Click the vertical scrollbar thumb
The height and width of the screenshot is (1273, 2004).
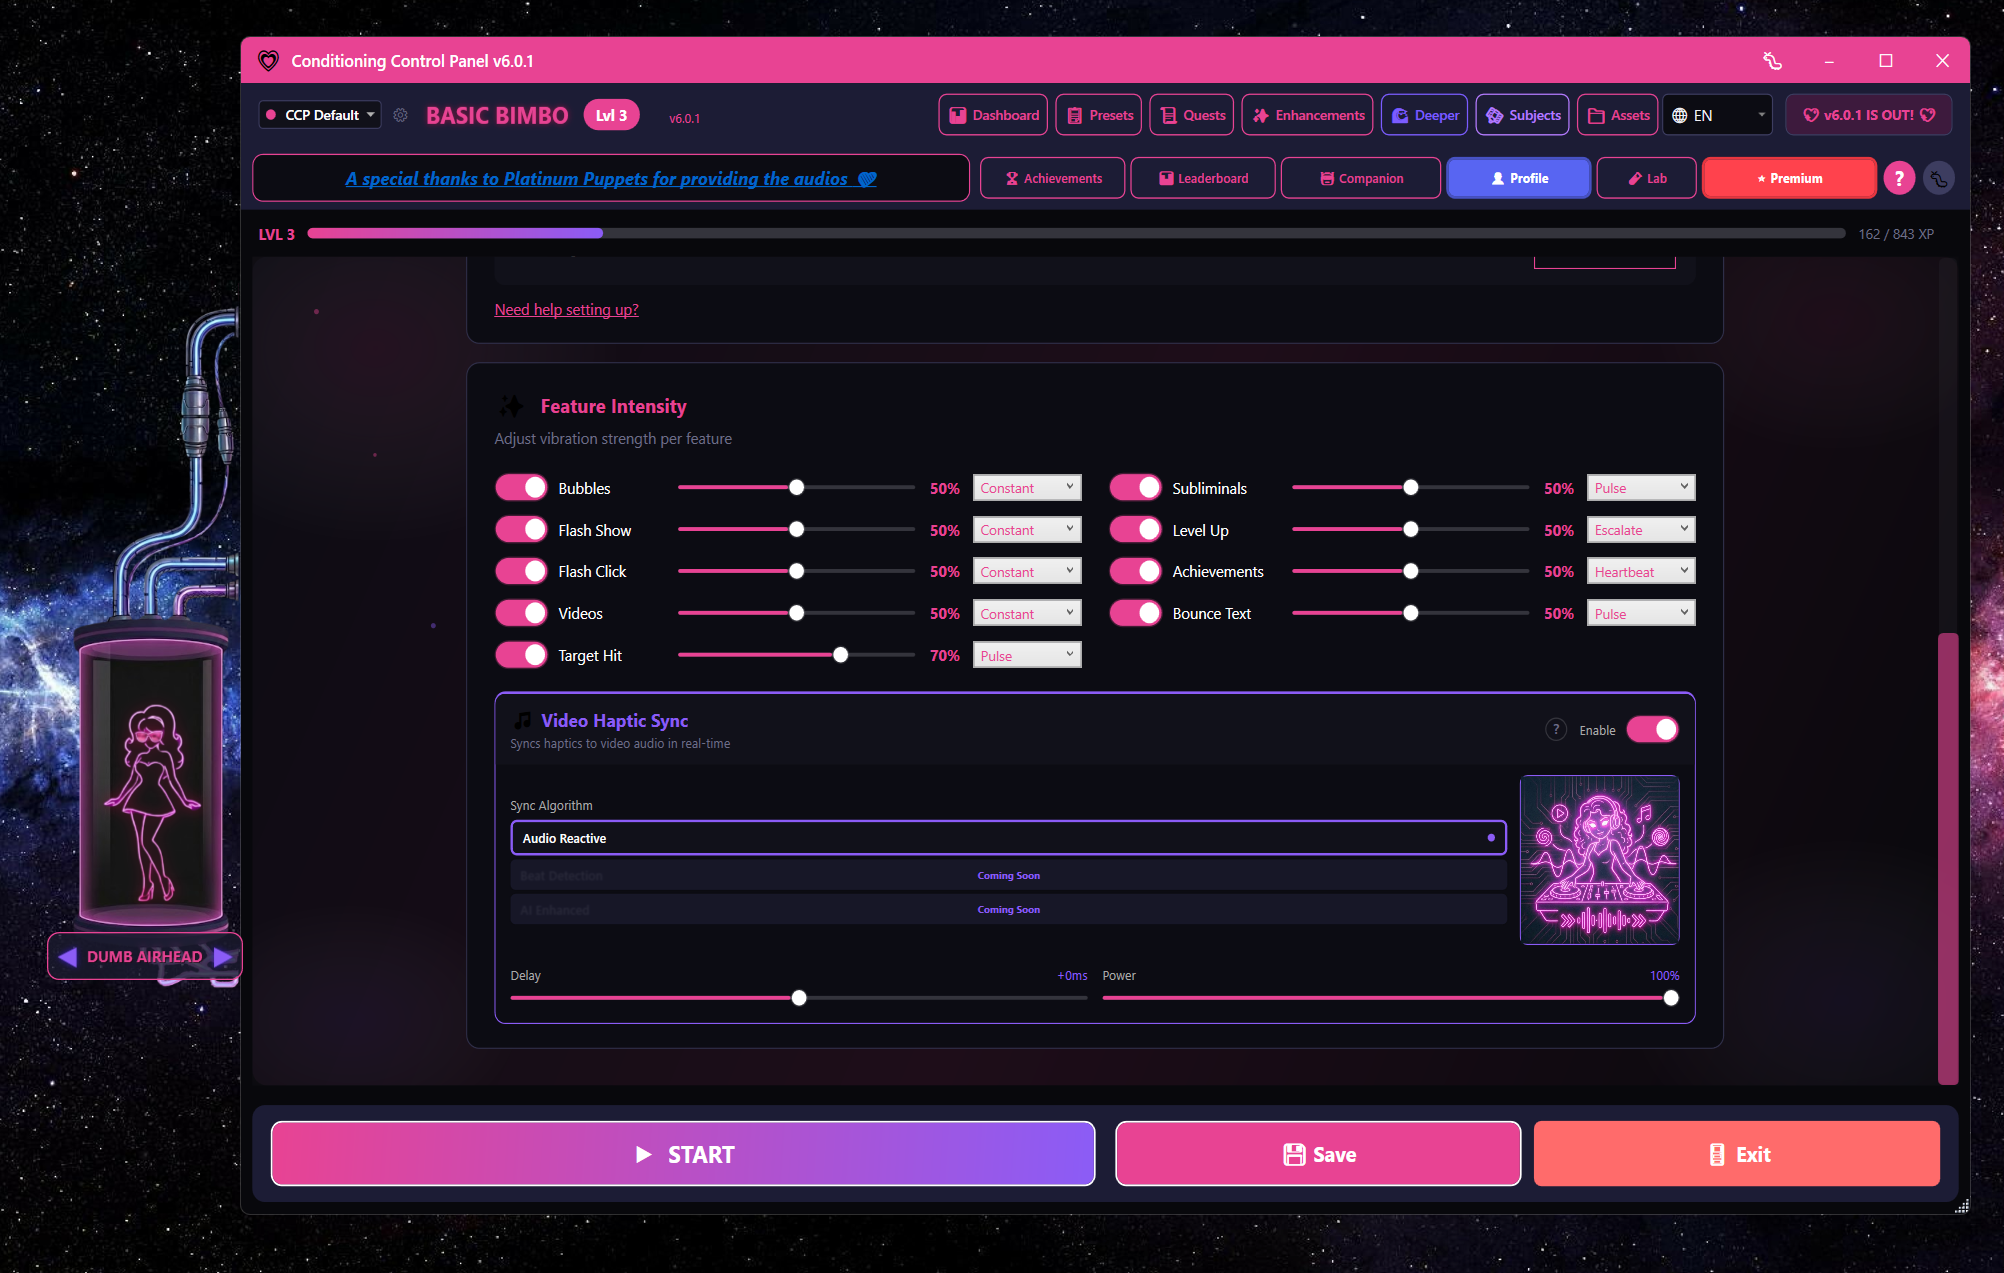pos(1947,858)
